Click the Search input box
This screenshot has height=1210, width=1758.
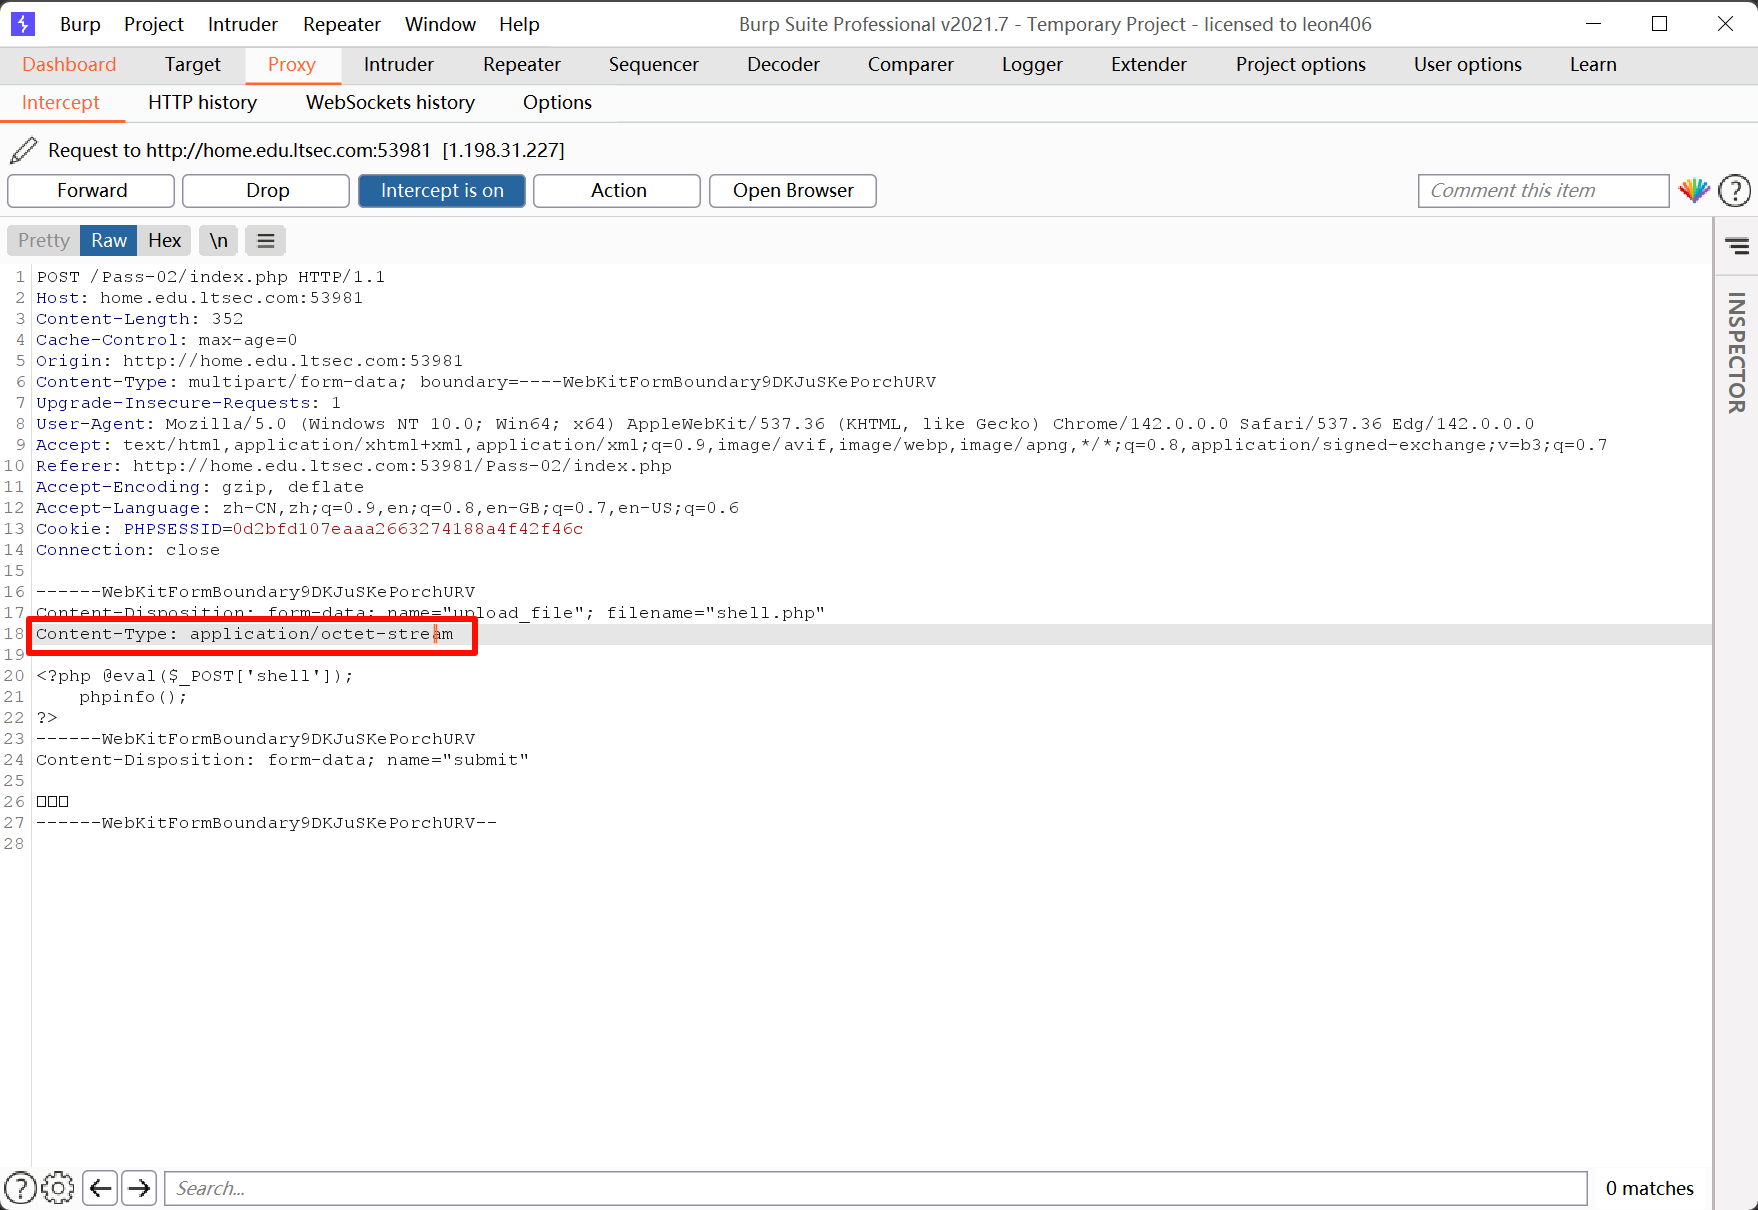(876, 1188)
